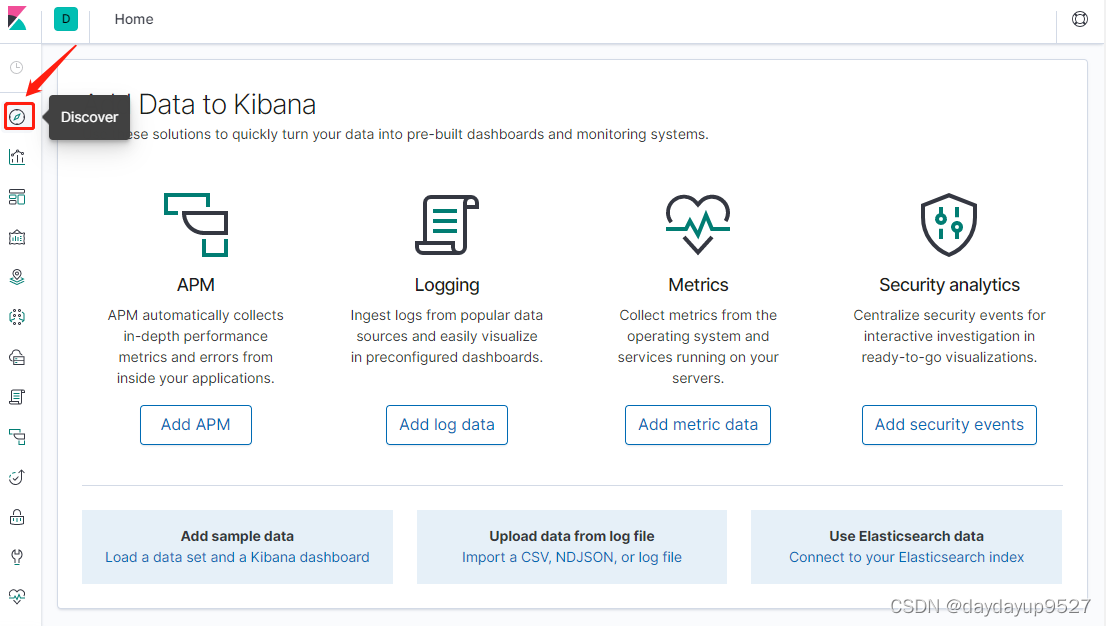Viewport: 1106px width, 626px height.
Task: Click the Add log data button
Action: point(447,425)
